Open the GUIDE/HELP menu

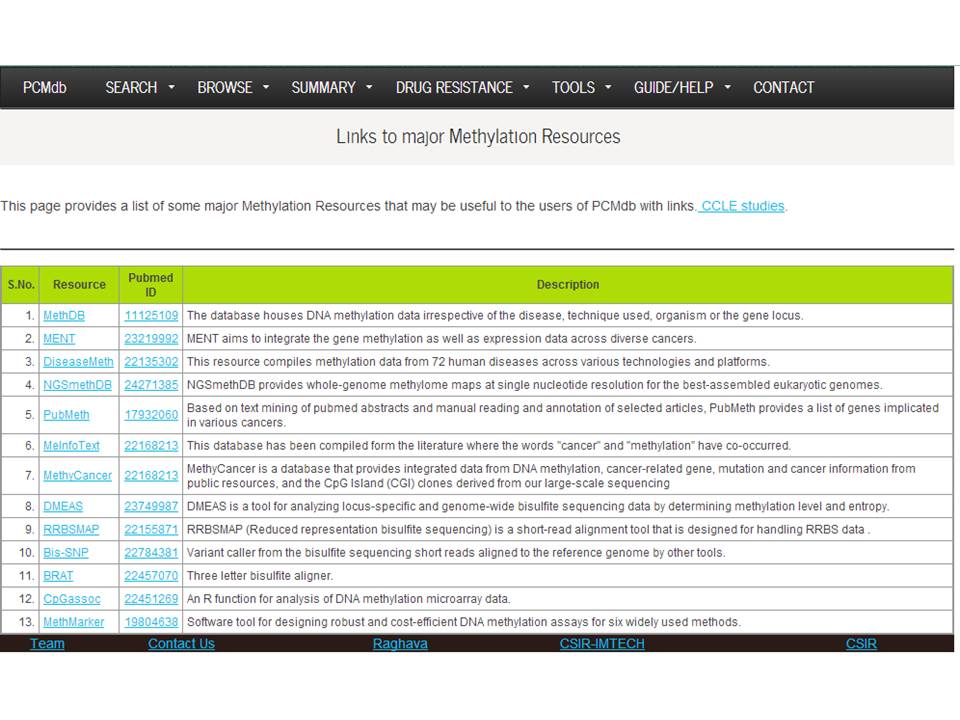pos(682,88)
